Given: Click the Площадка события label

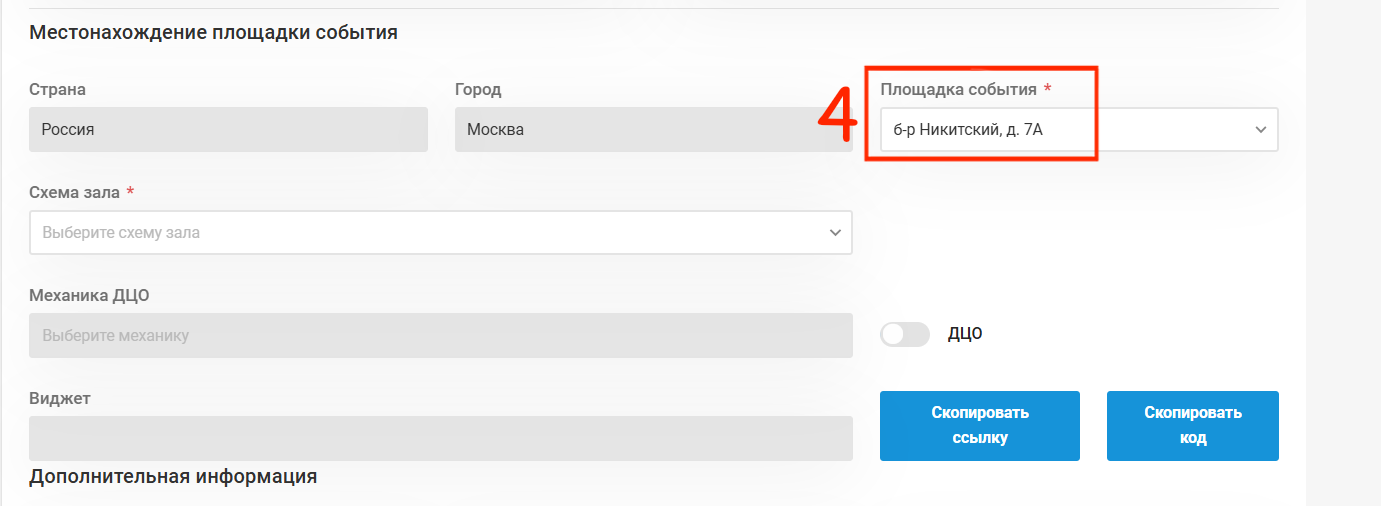Looking at the screenshot, I should pos(959,89).
